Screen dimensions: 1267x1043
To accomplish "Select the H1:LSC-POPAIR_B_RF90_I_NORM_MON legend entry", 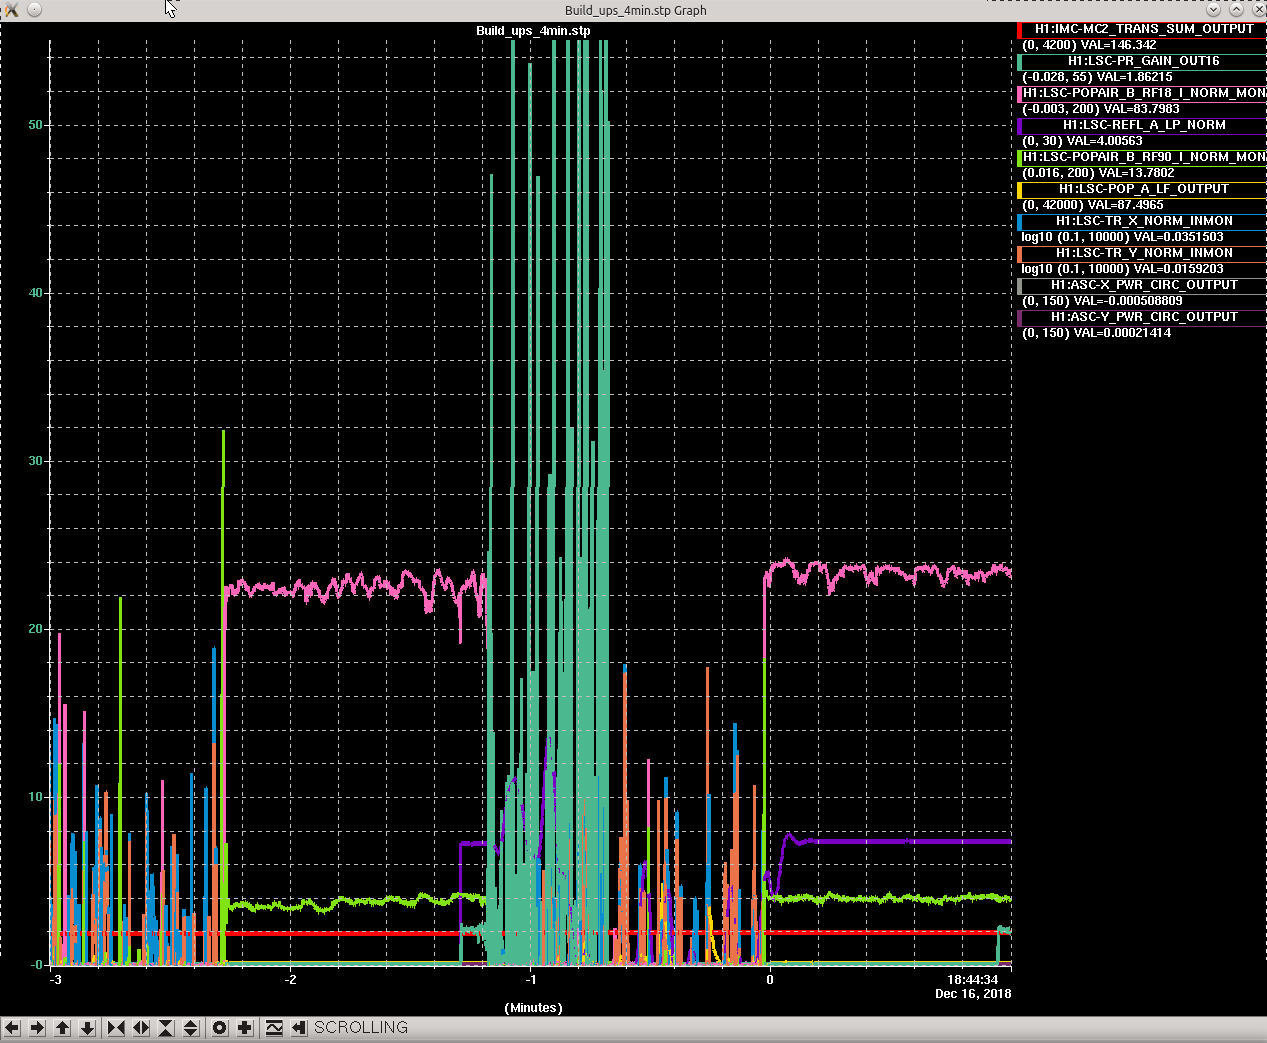I will [1142, 157].
